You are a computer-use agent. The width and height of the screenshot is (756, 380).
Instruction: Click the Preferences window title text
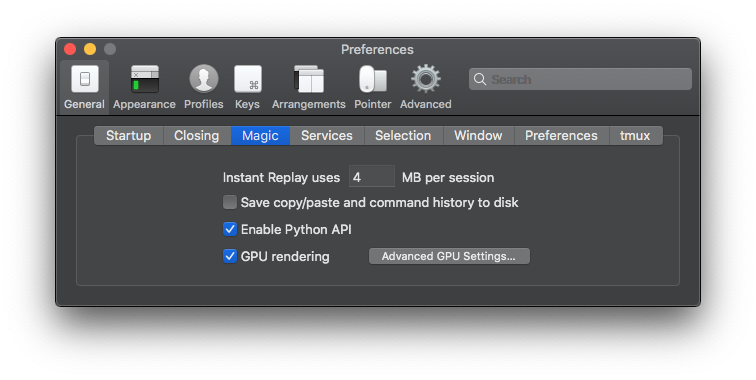point(377,49)
